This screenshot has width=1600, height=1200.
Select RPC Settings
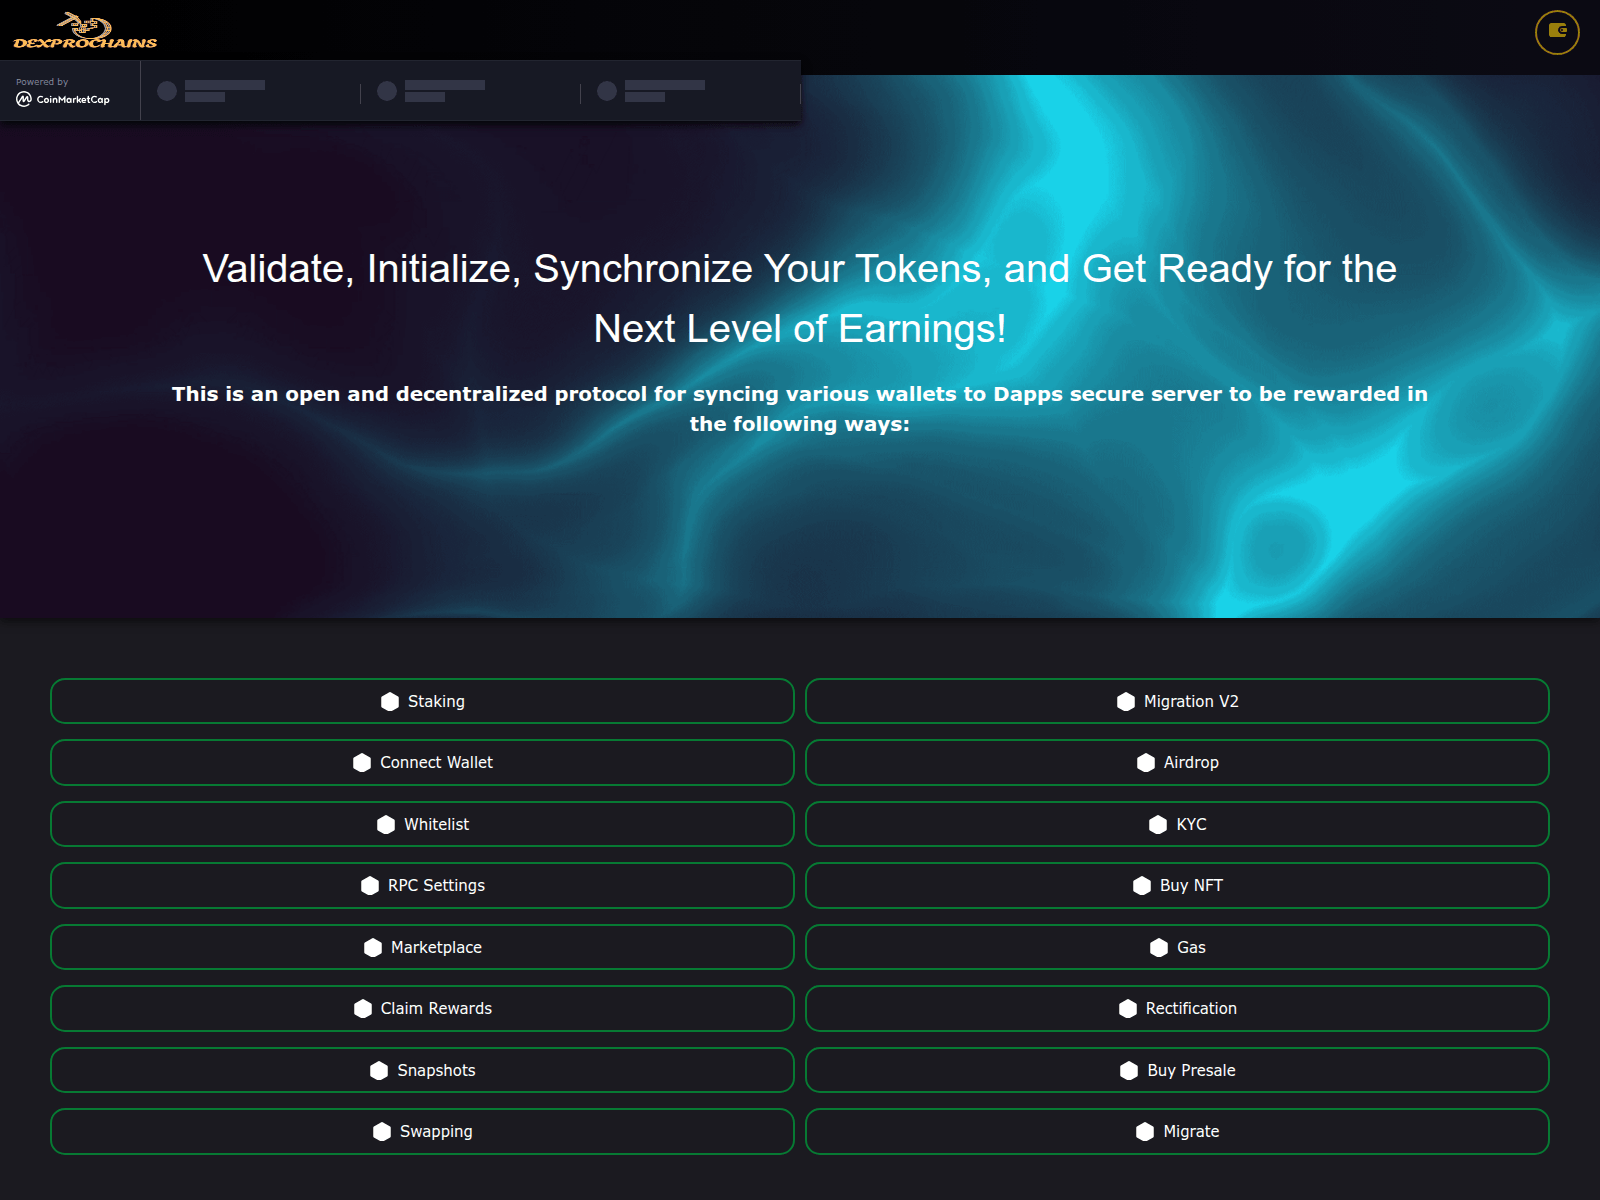pyautogui.click(x=422, y=885)
